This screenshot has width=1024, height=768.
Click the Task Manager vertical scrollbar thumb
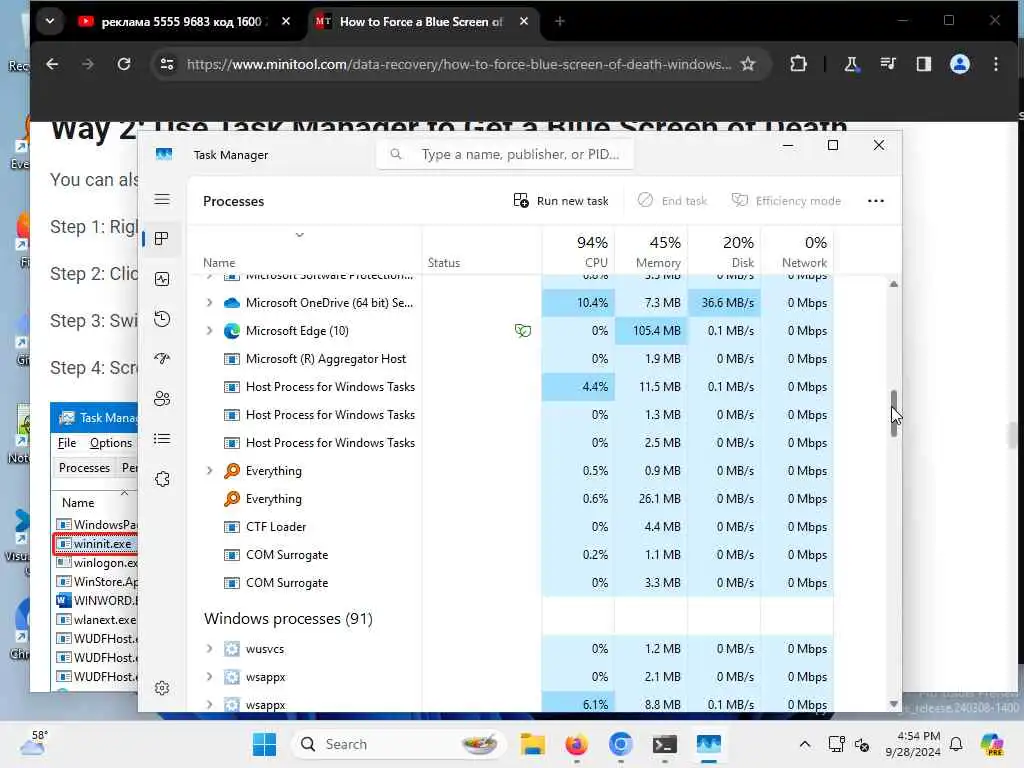[x=893, y=413]
